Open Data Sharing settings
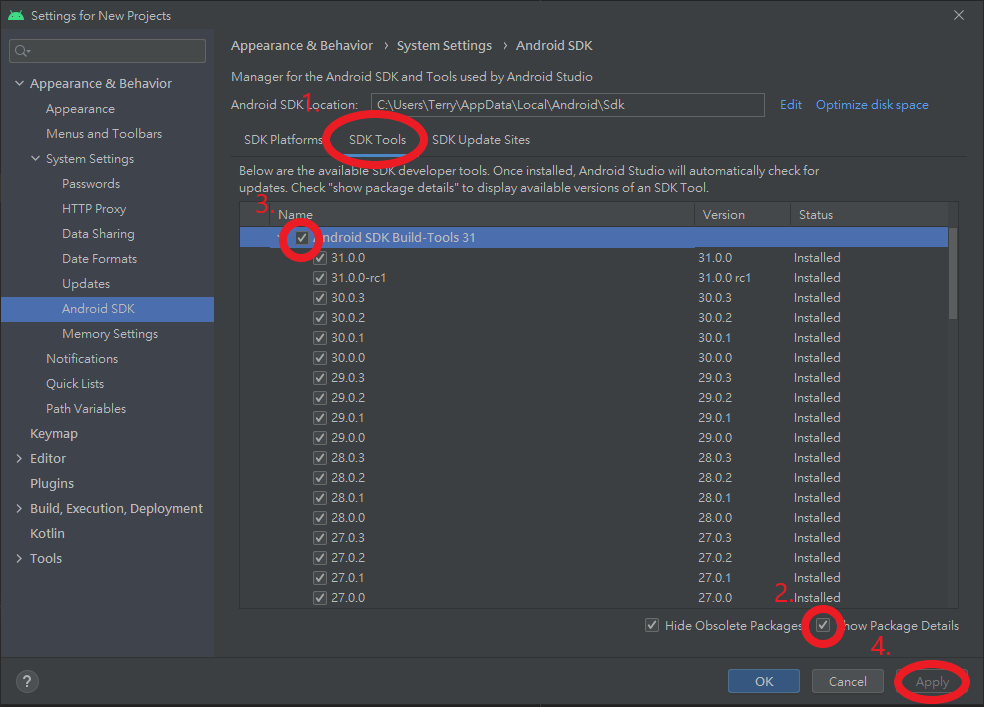 point(98,233)
